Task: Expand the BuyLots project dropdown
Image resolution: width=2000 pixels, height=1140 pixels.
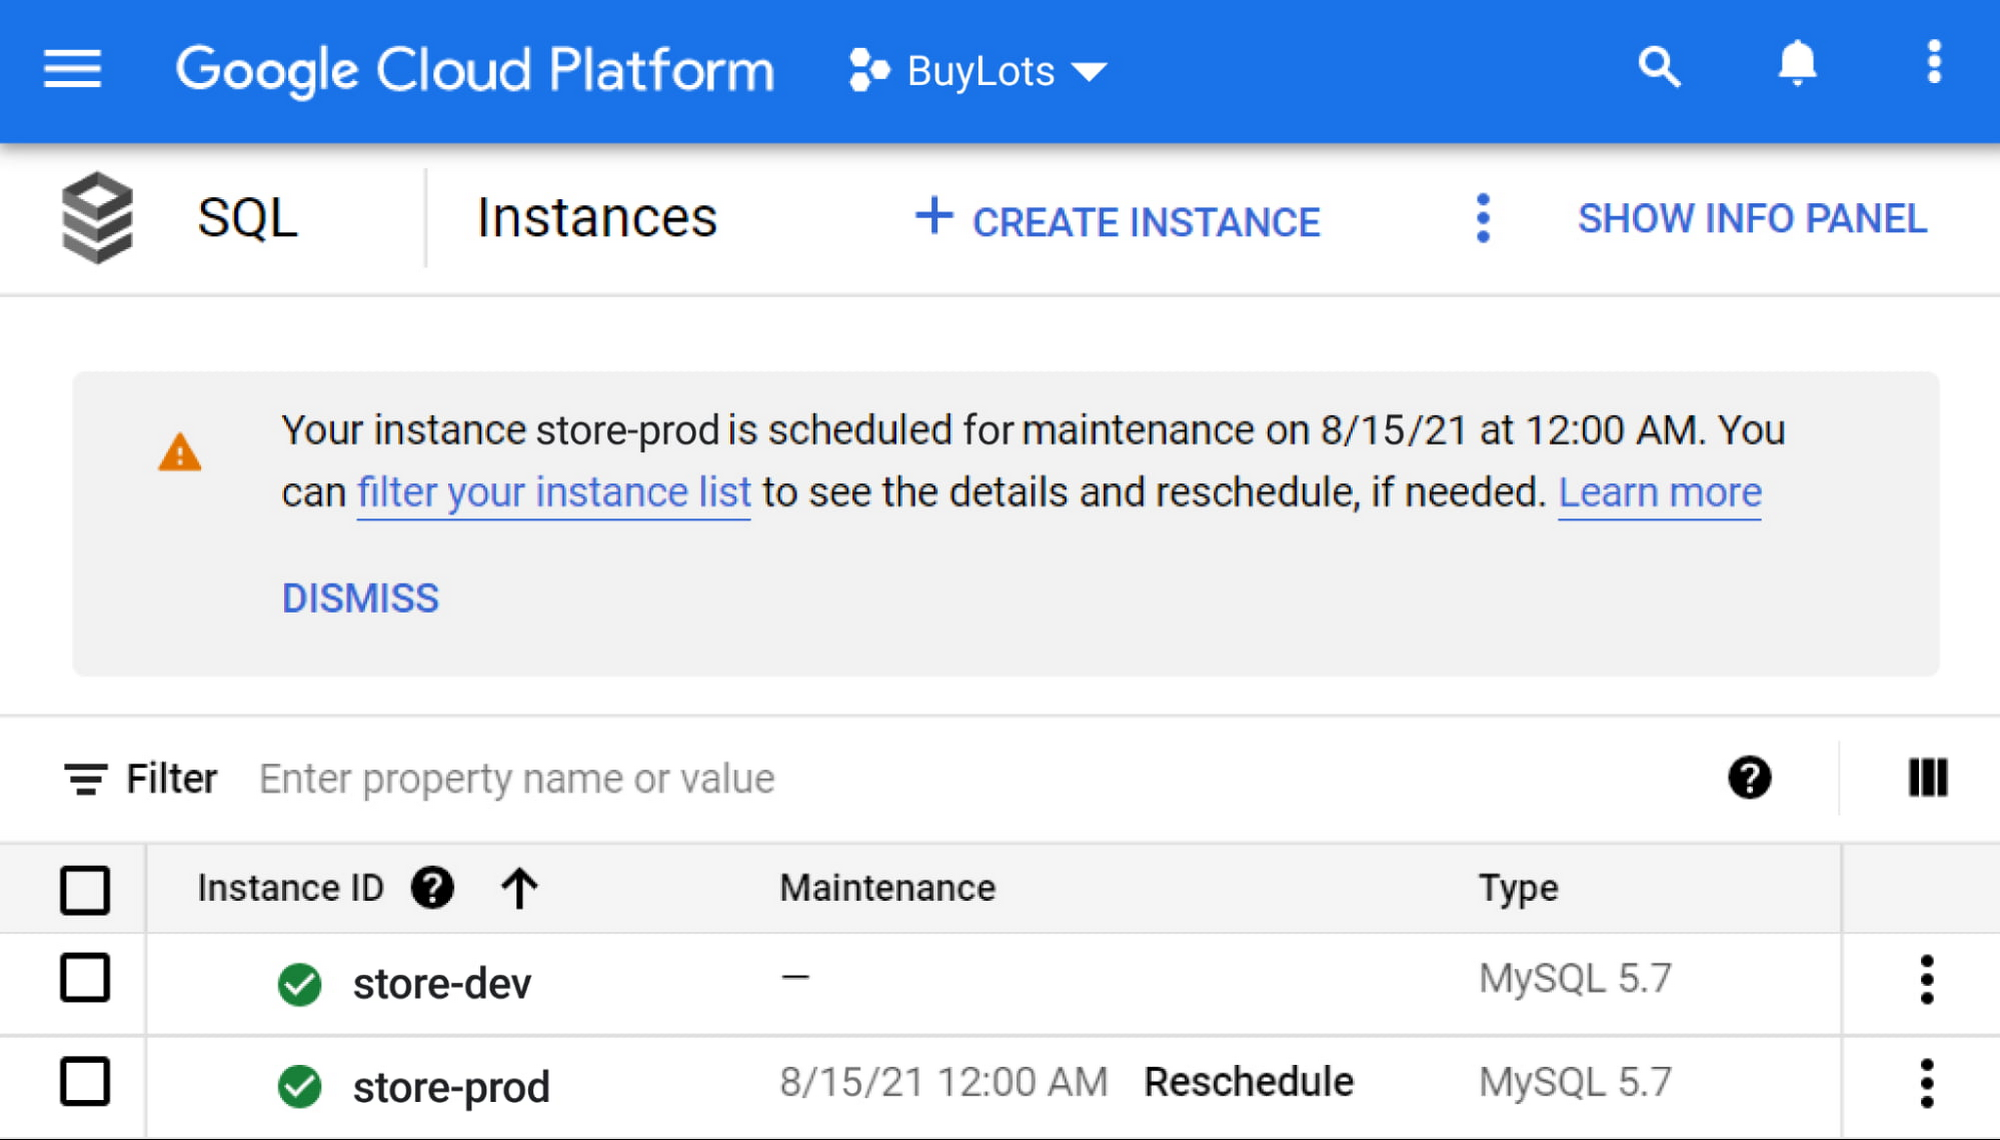Action: pos(978,71)
